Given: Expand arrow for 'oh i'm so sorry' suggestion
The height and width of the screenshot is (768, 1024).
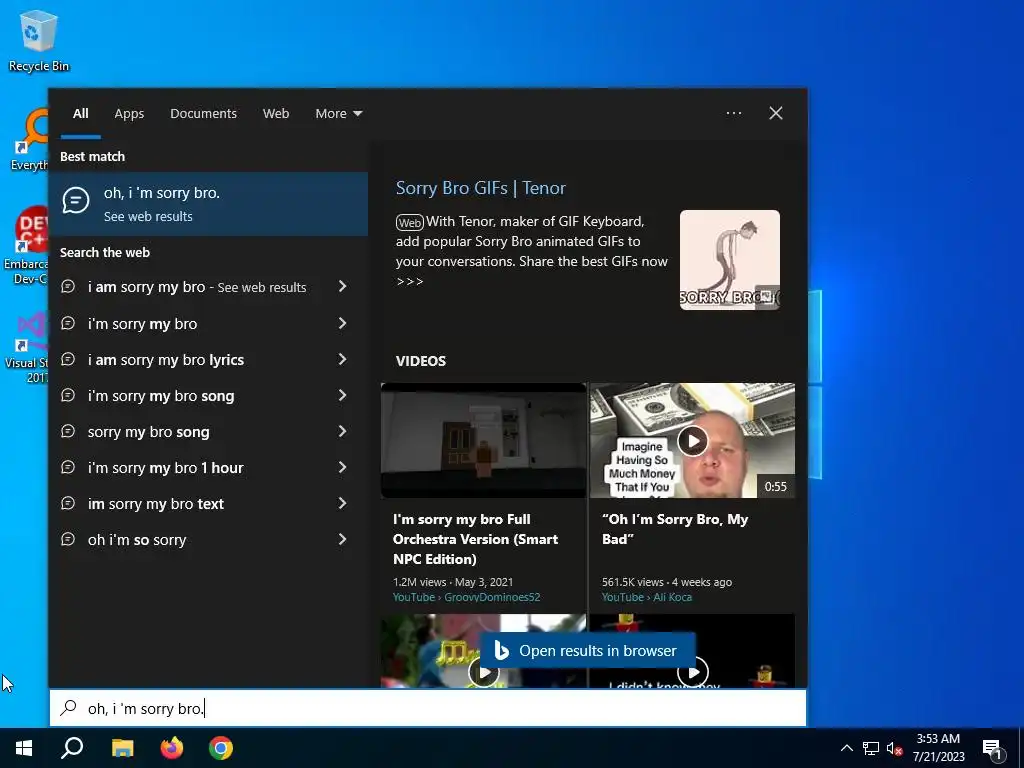Looking at the screenshot, I should pos(342,539).
